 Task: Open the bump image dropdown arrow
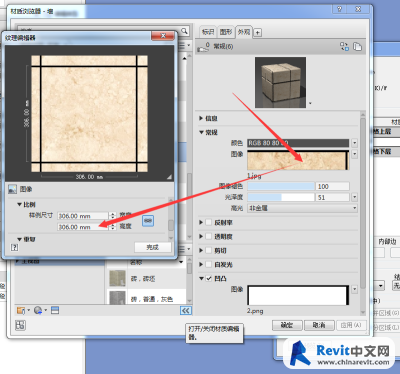(354, 289)
